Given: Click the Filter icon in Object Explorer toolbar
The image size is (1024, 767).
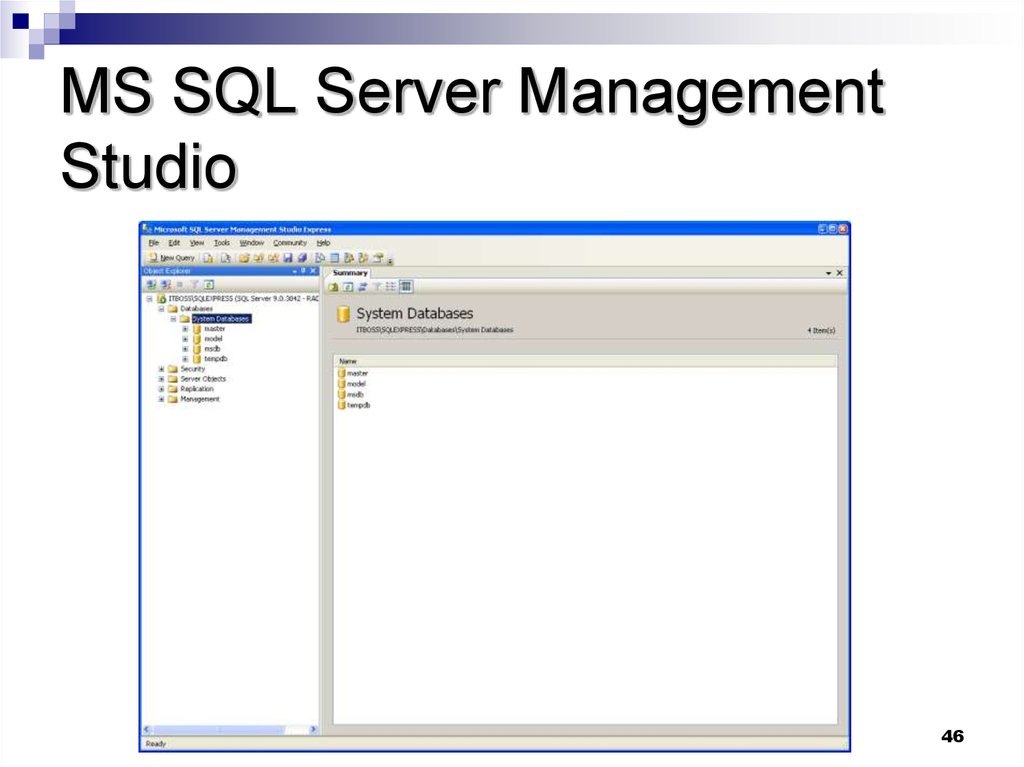Looking at the screenshot, I should (195, 285).
